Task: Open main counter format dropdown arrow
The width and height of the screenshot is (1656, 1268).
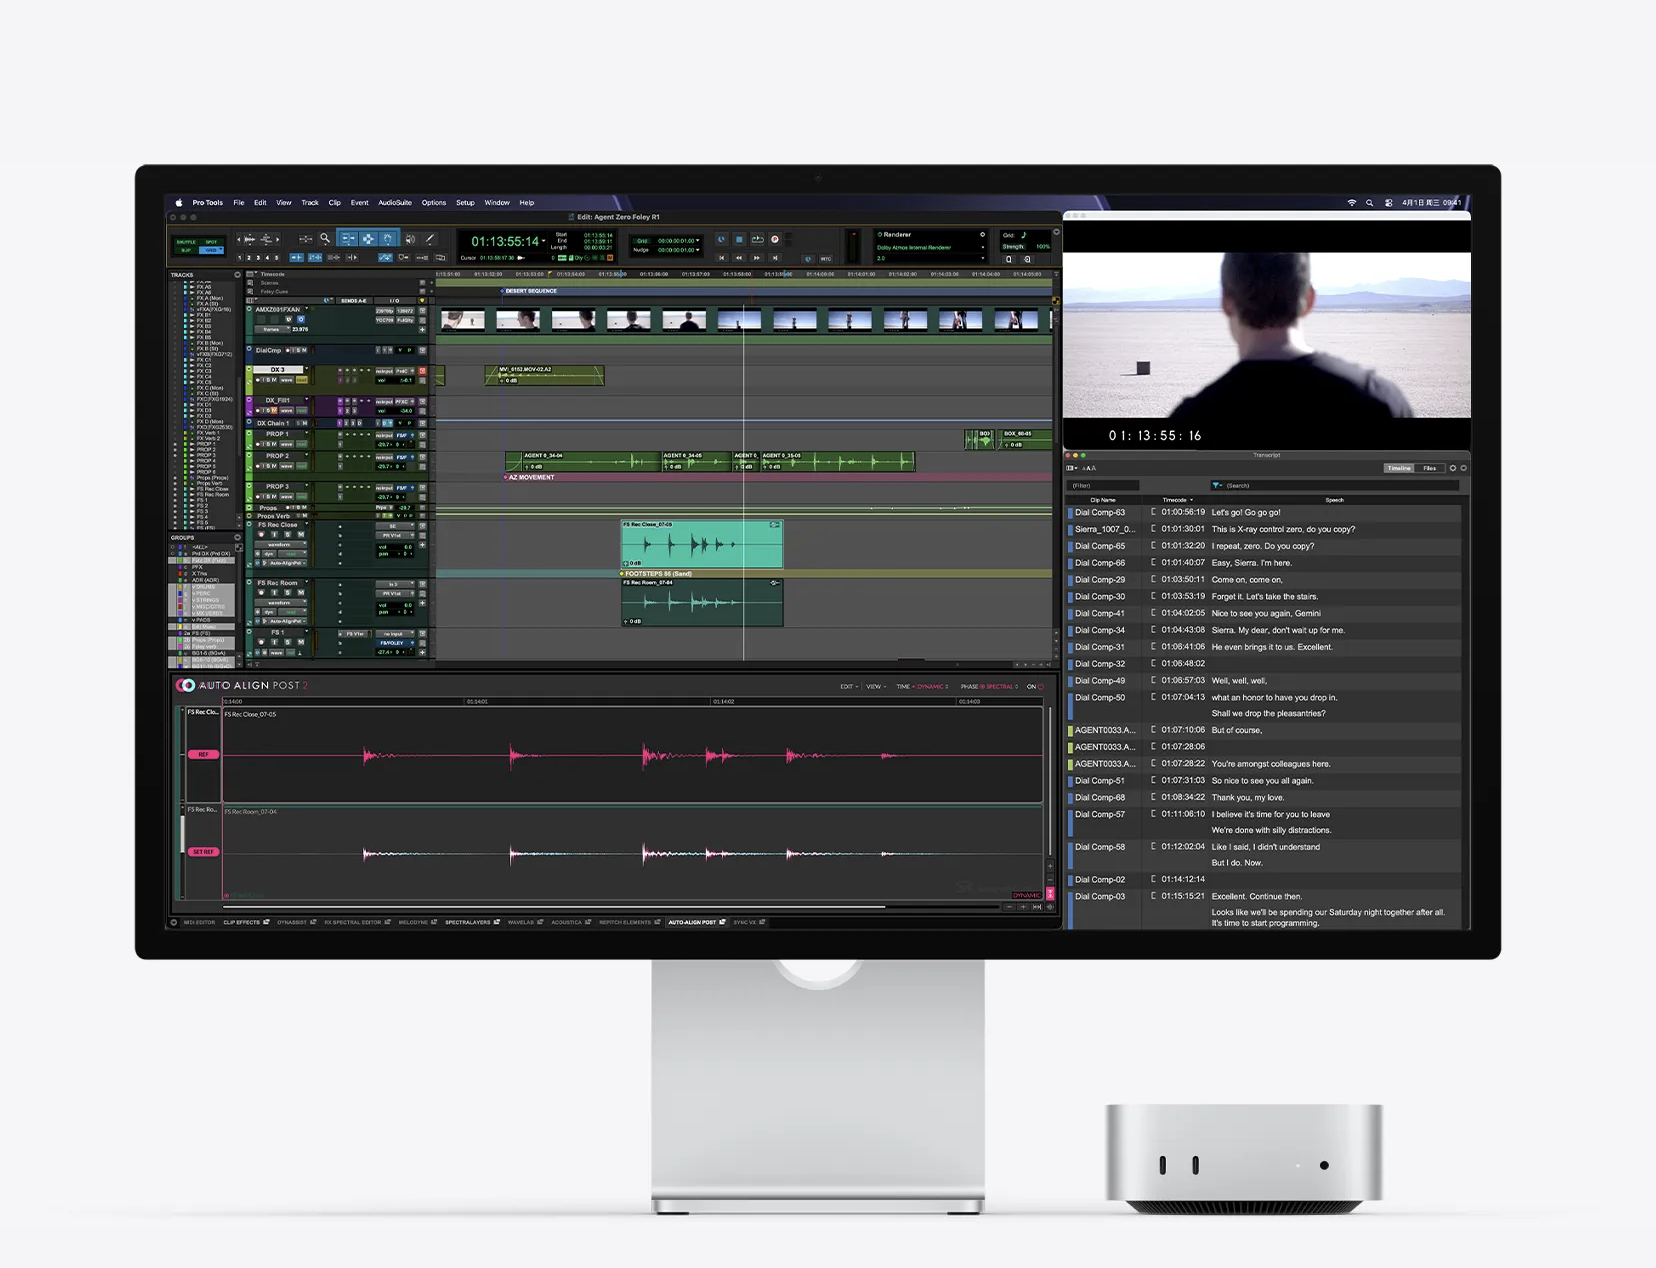Action: click(x=544, y=241)
